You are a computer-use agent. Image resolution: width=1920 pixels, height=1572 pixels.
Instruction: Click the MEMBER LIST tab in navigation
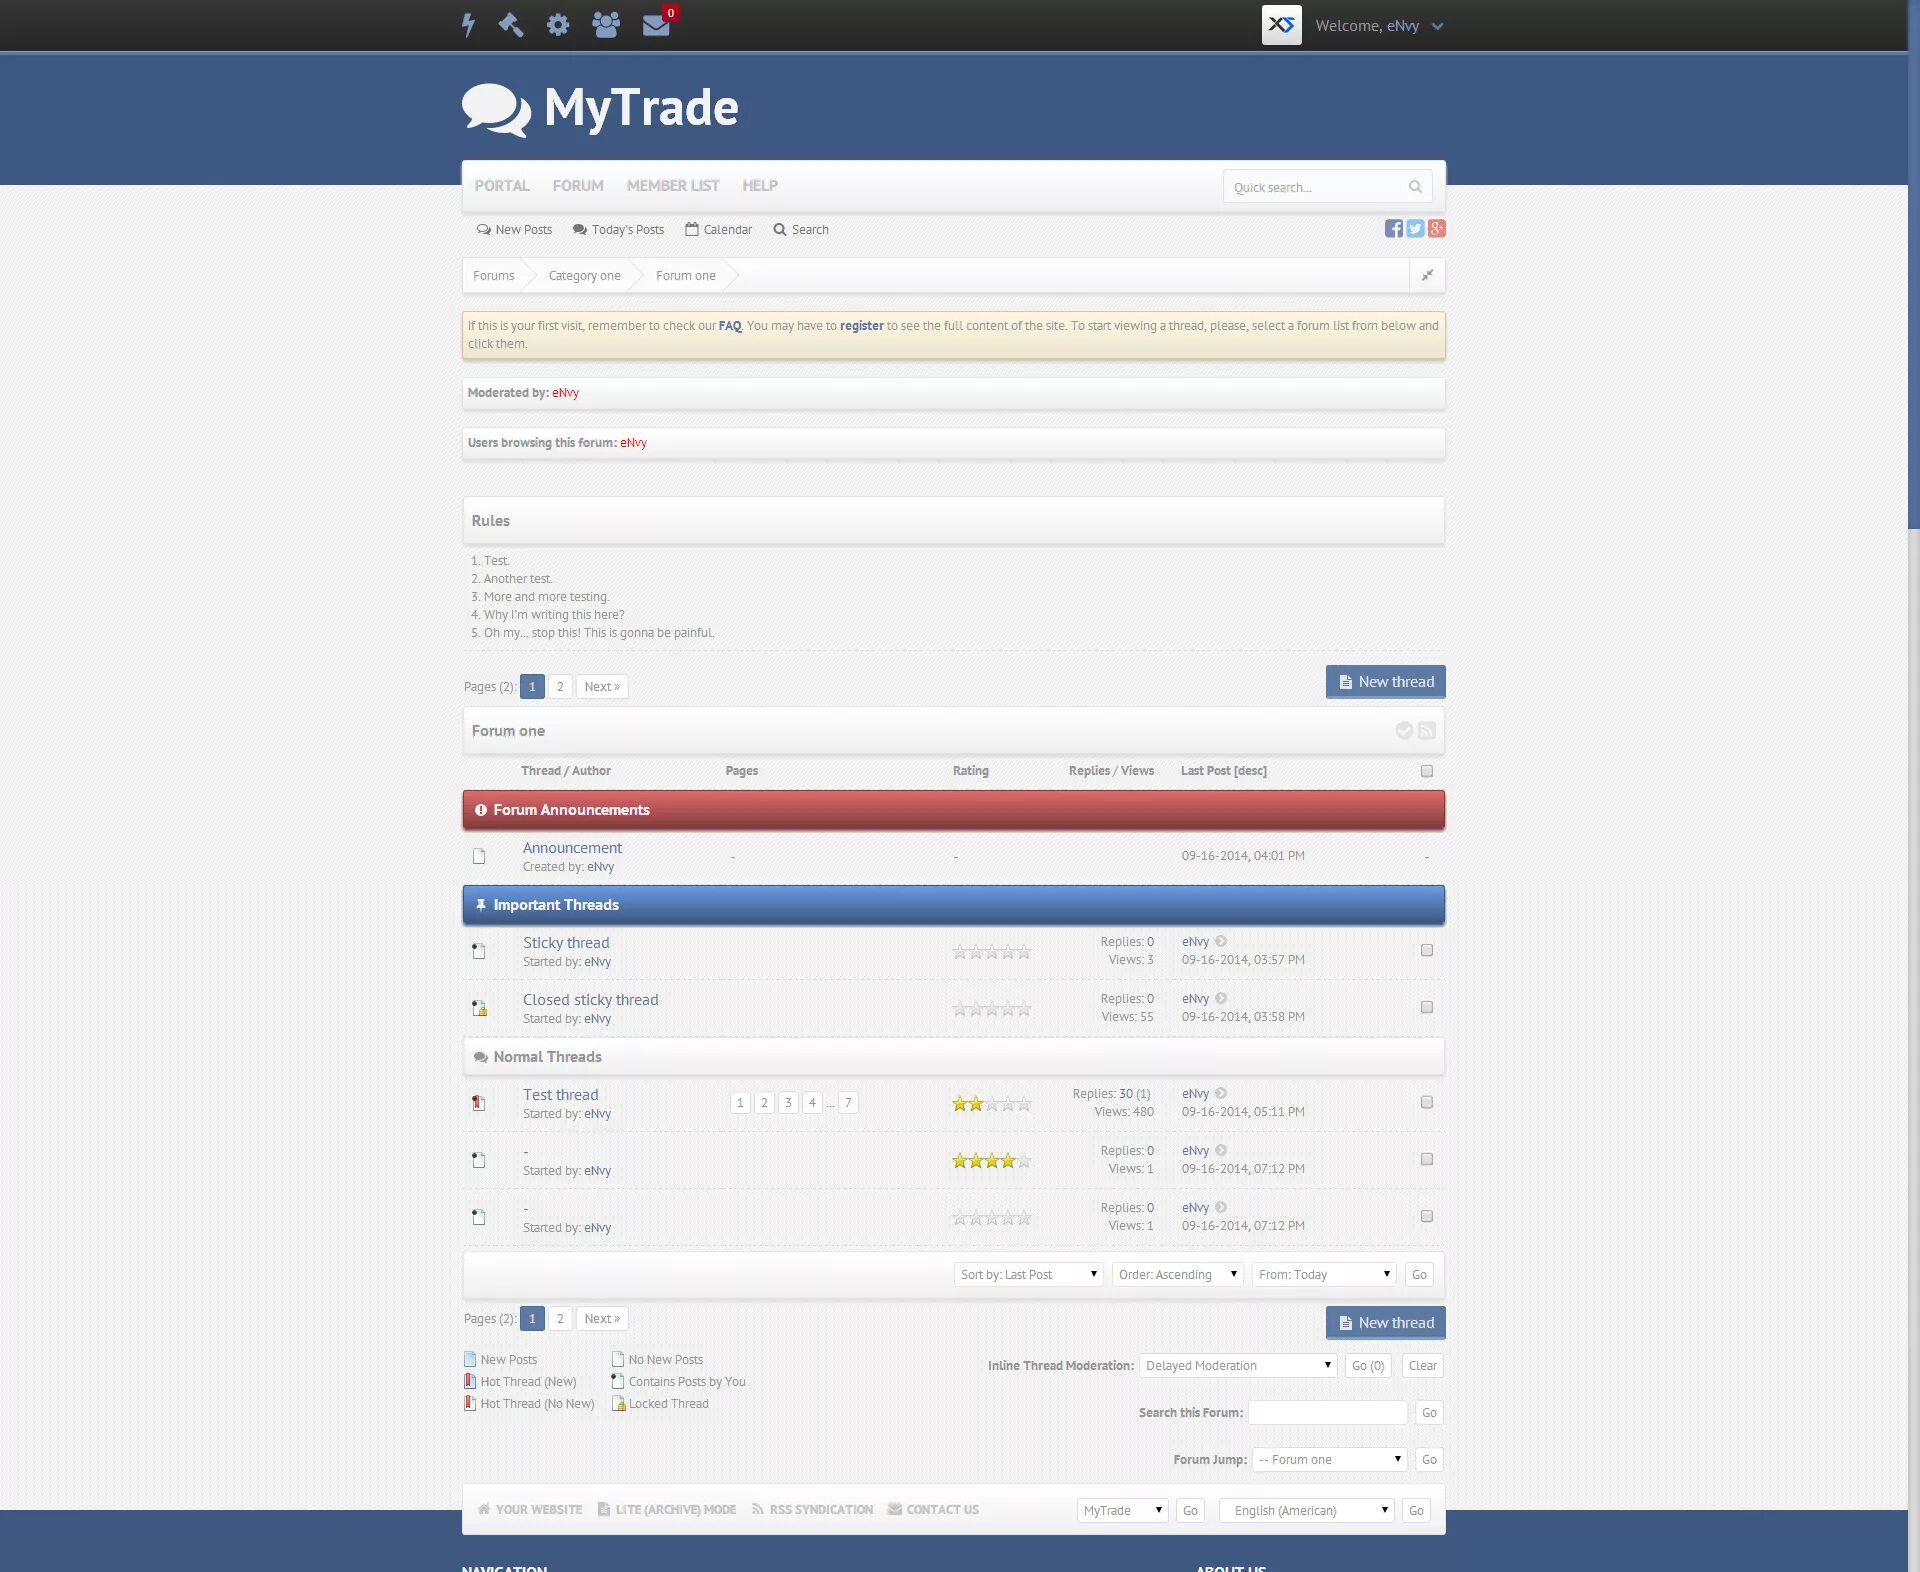click(x=671, y=185)
